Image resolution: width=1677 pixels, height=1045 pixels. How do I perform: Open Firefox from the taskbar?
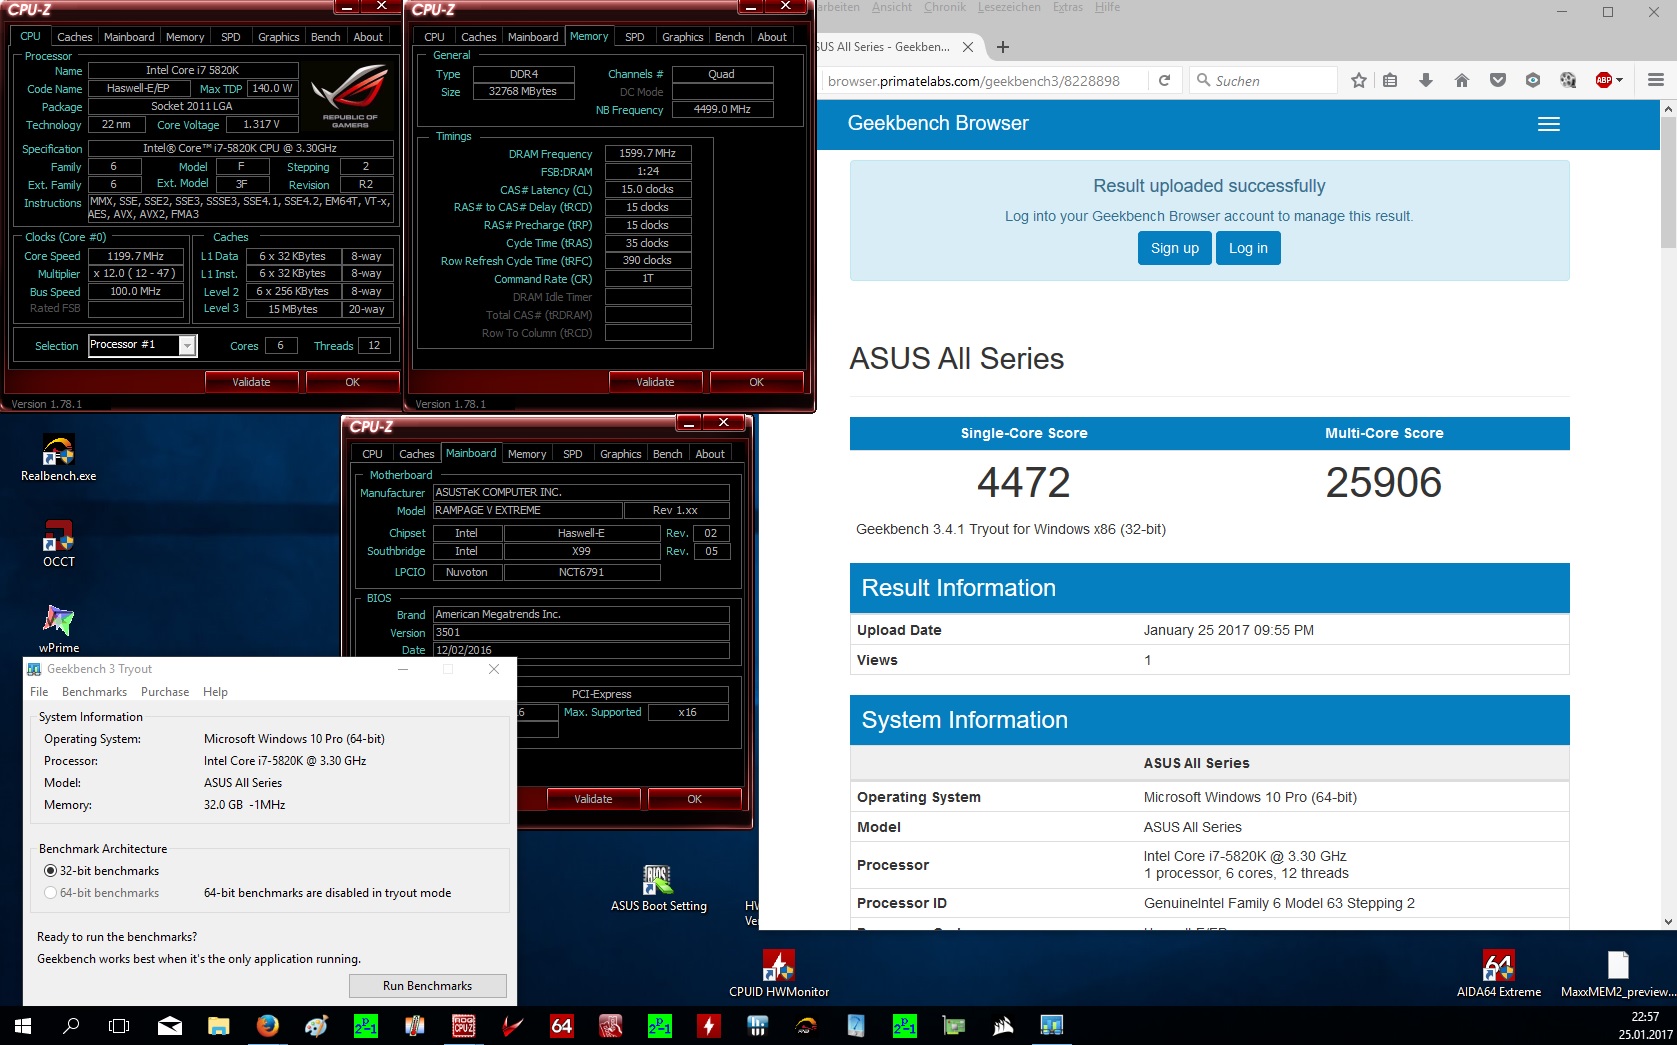tap(267, 1026)
